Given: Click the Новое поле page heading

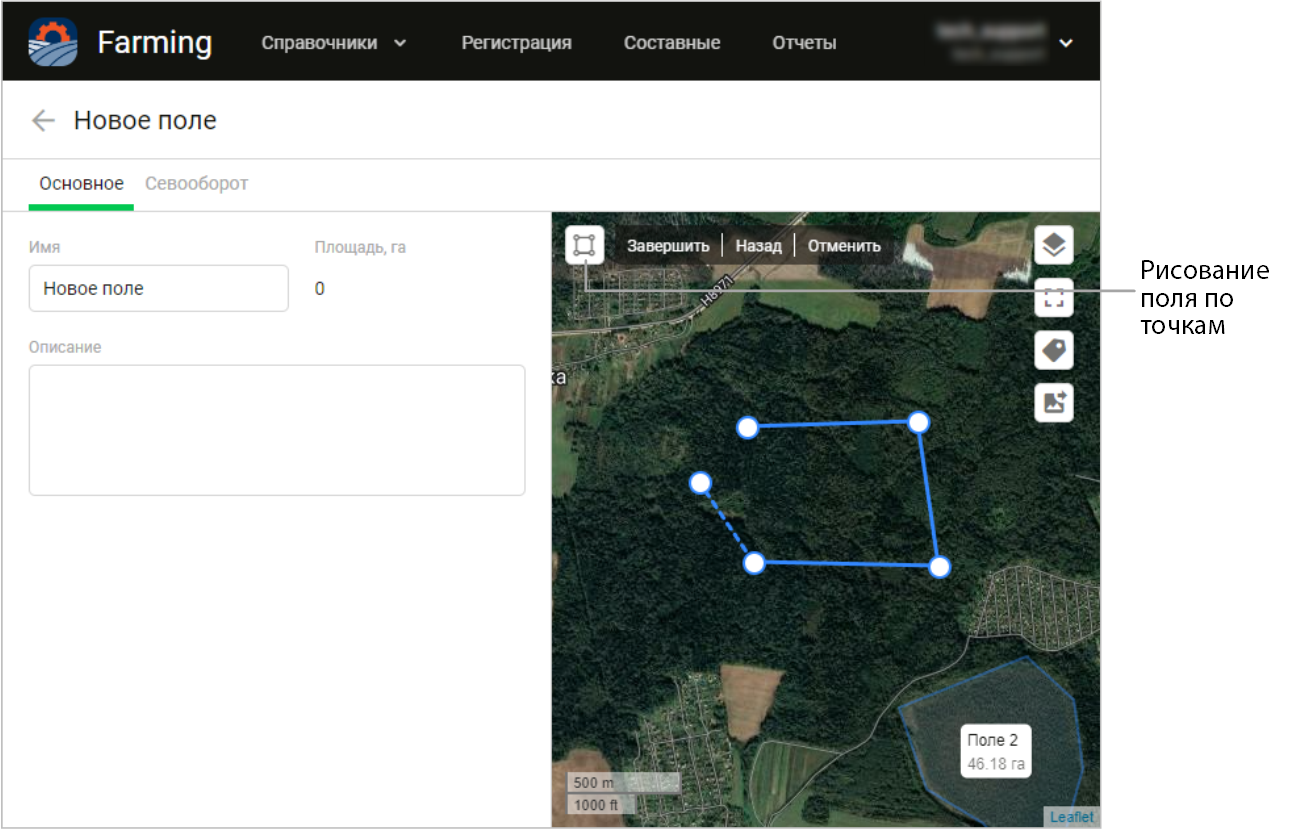Looking at the screenshot, I should click(145, 121).
